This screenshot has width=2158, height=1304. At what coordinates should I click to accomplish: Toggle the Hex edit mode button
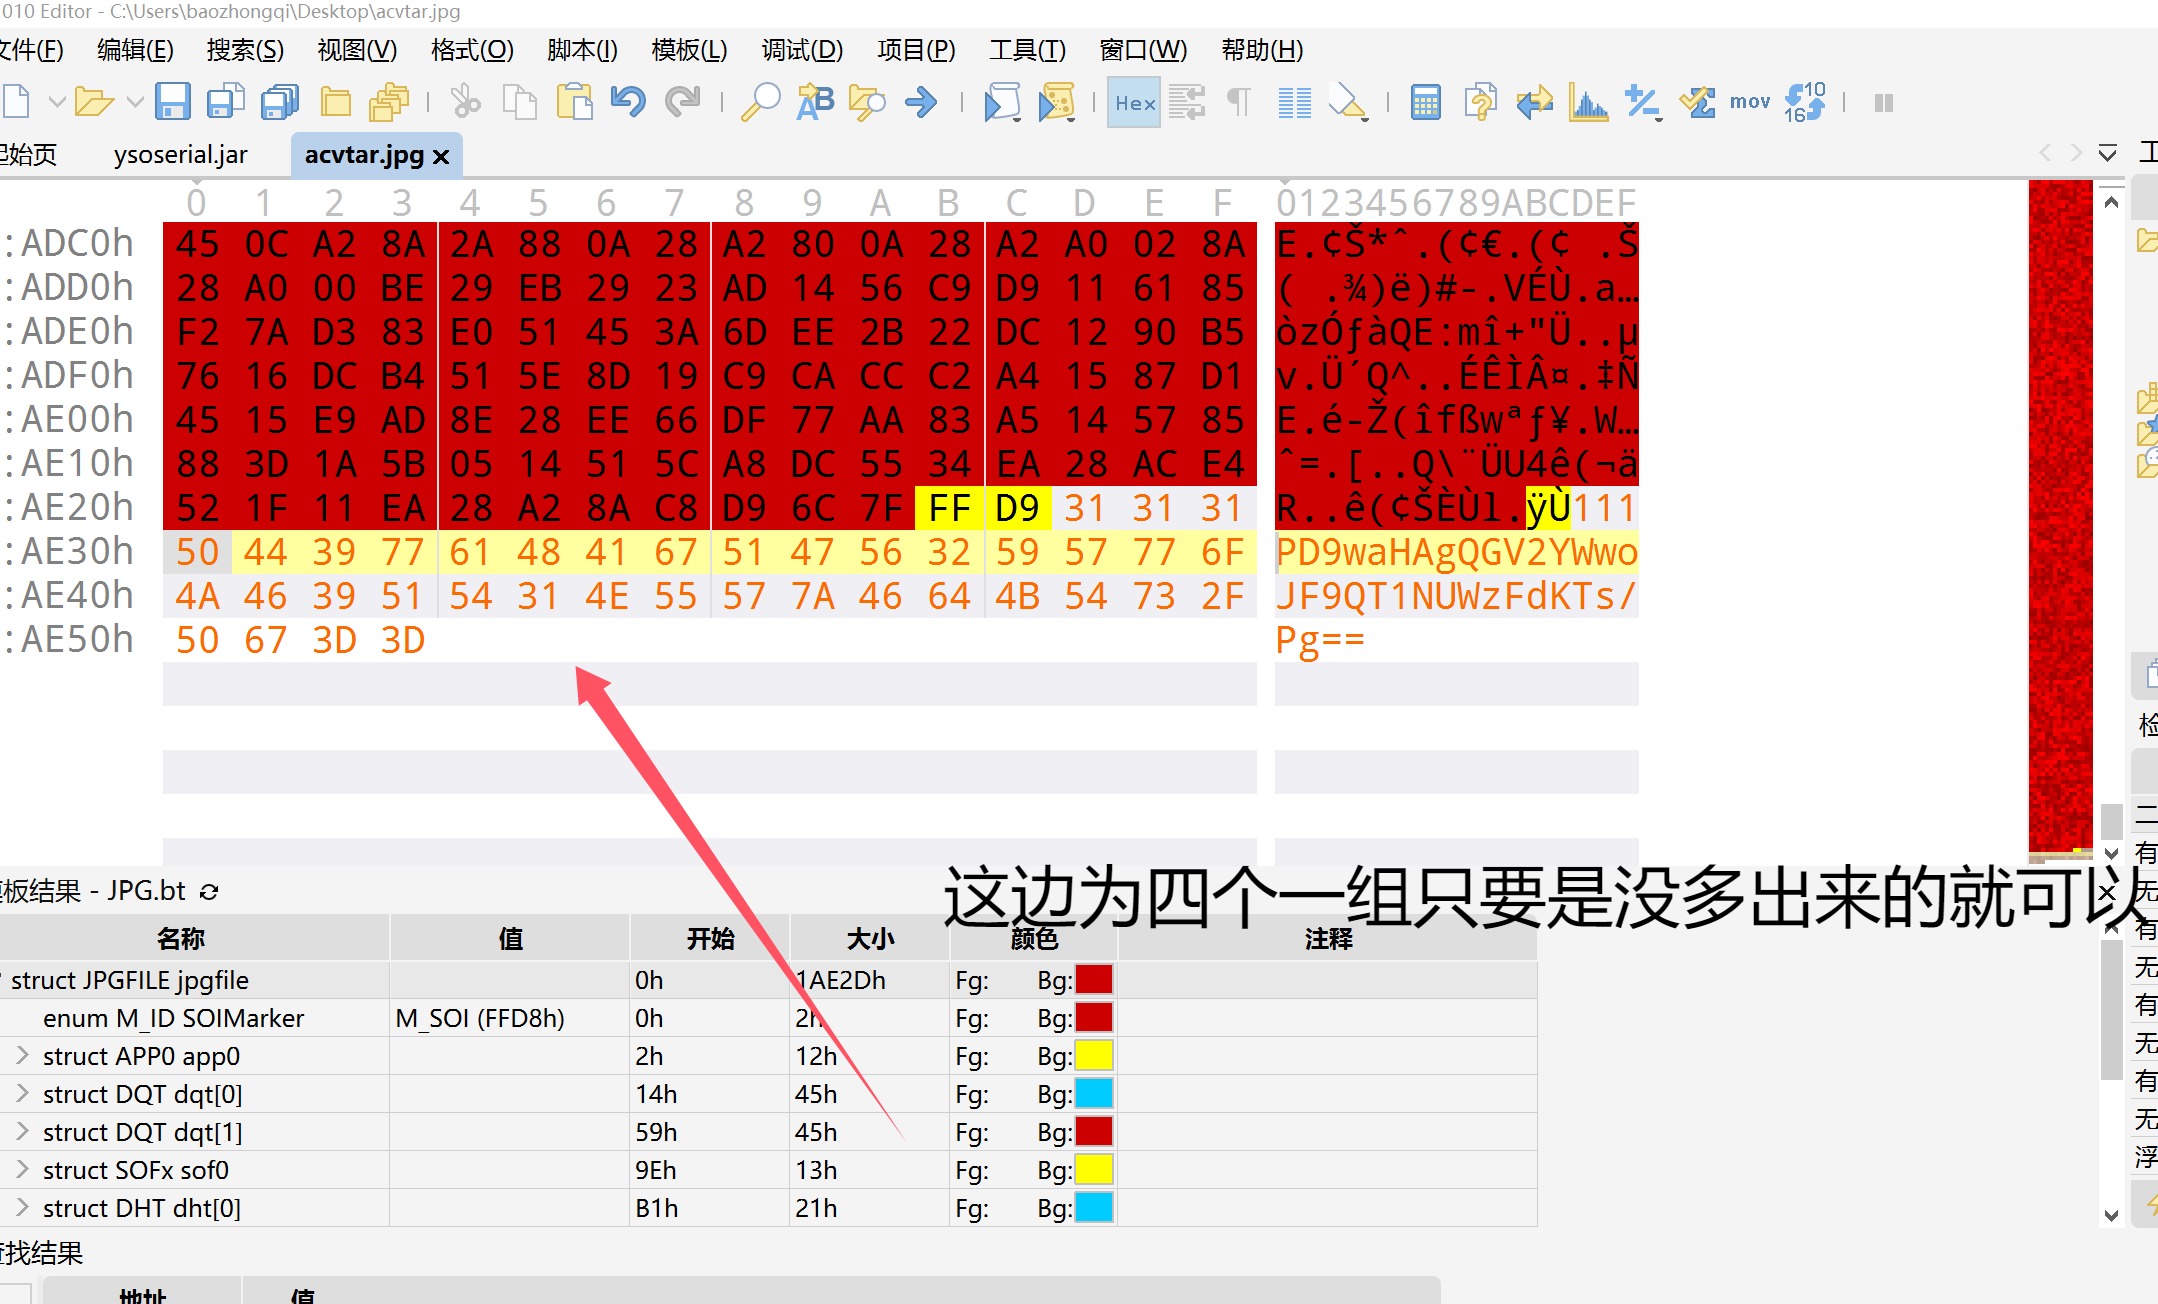(1134, 102)
